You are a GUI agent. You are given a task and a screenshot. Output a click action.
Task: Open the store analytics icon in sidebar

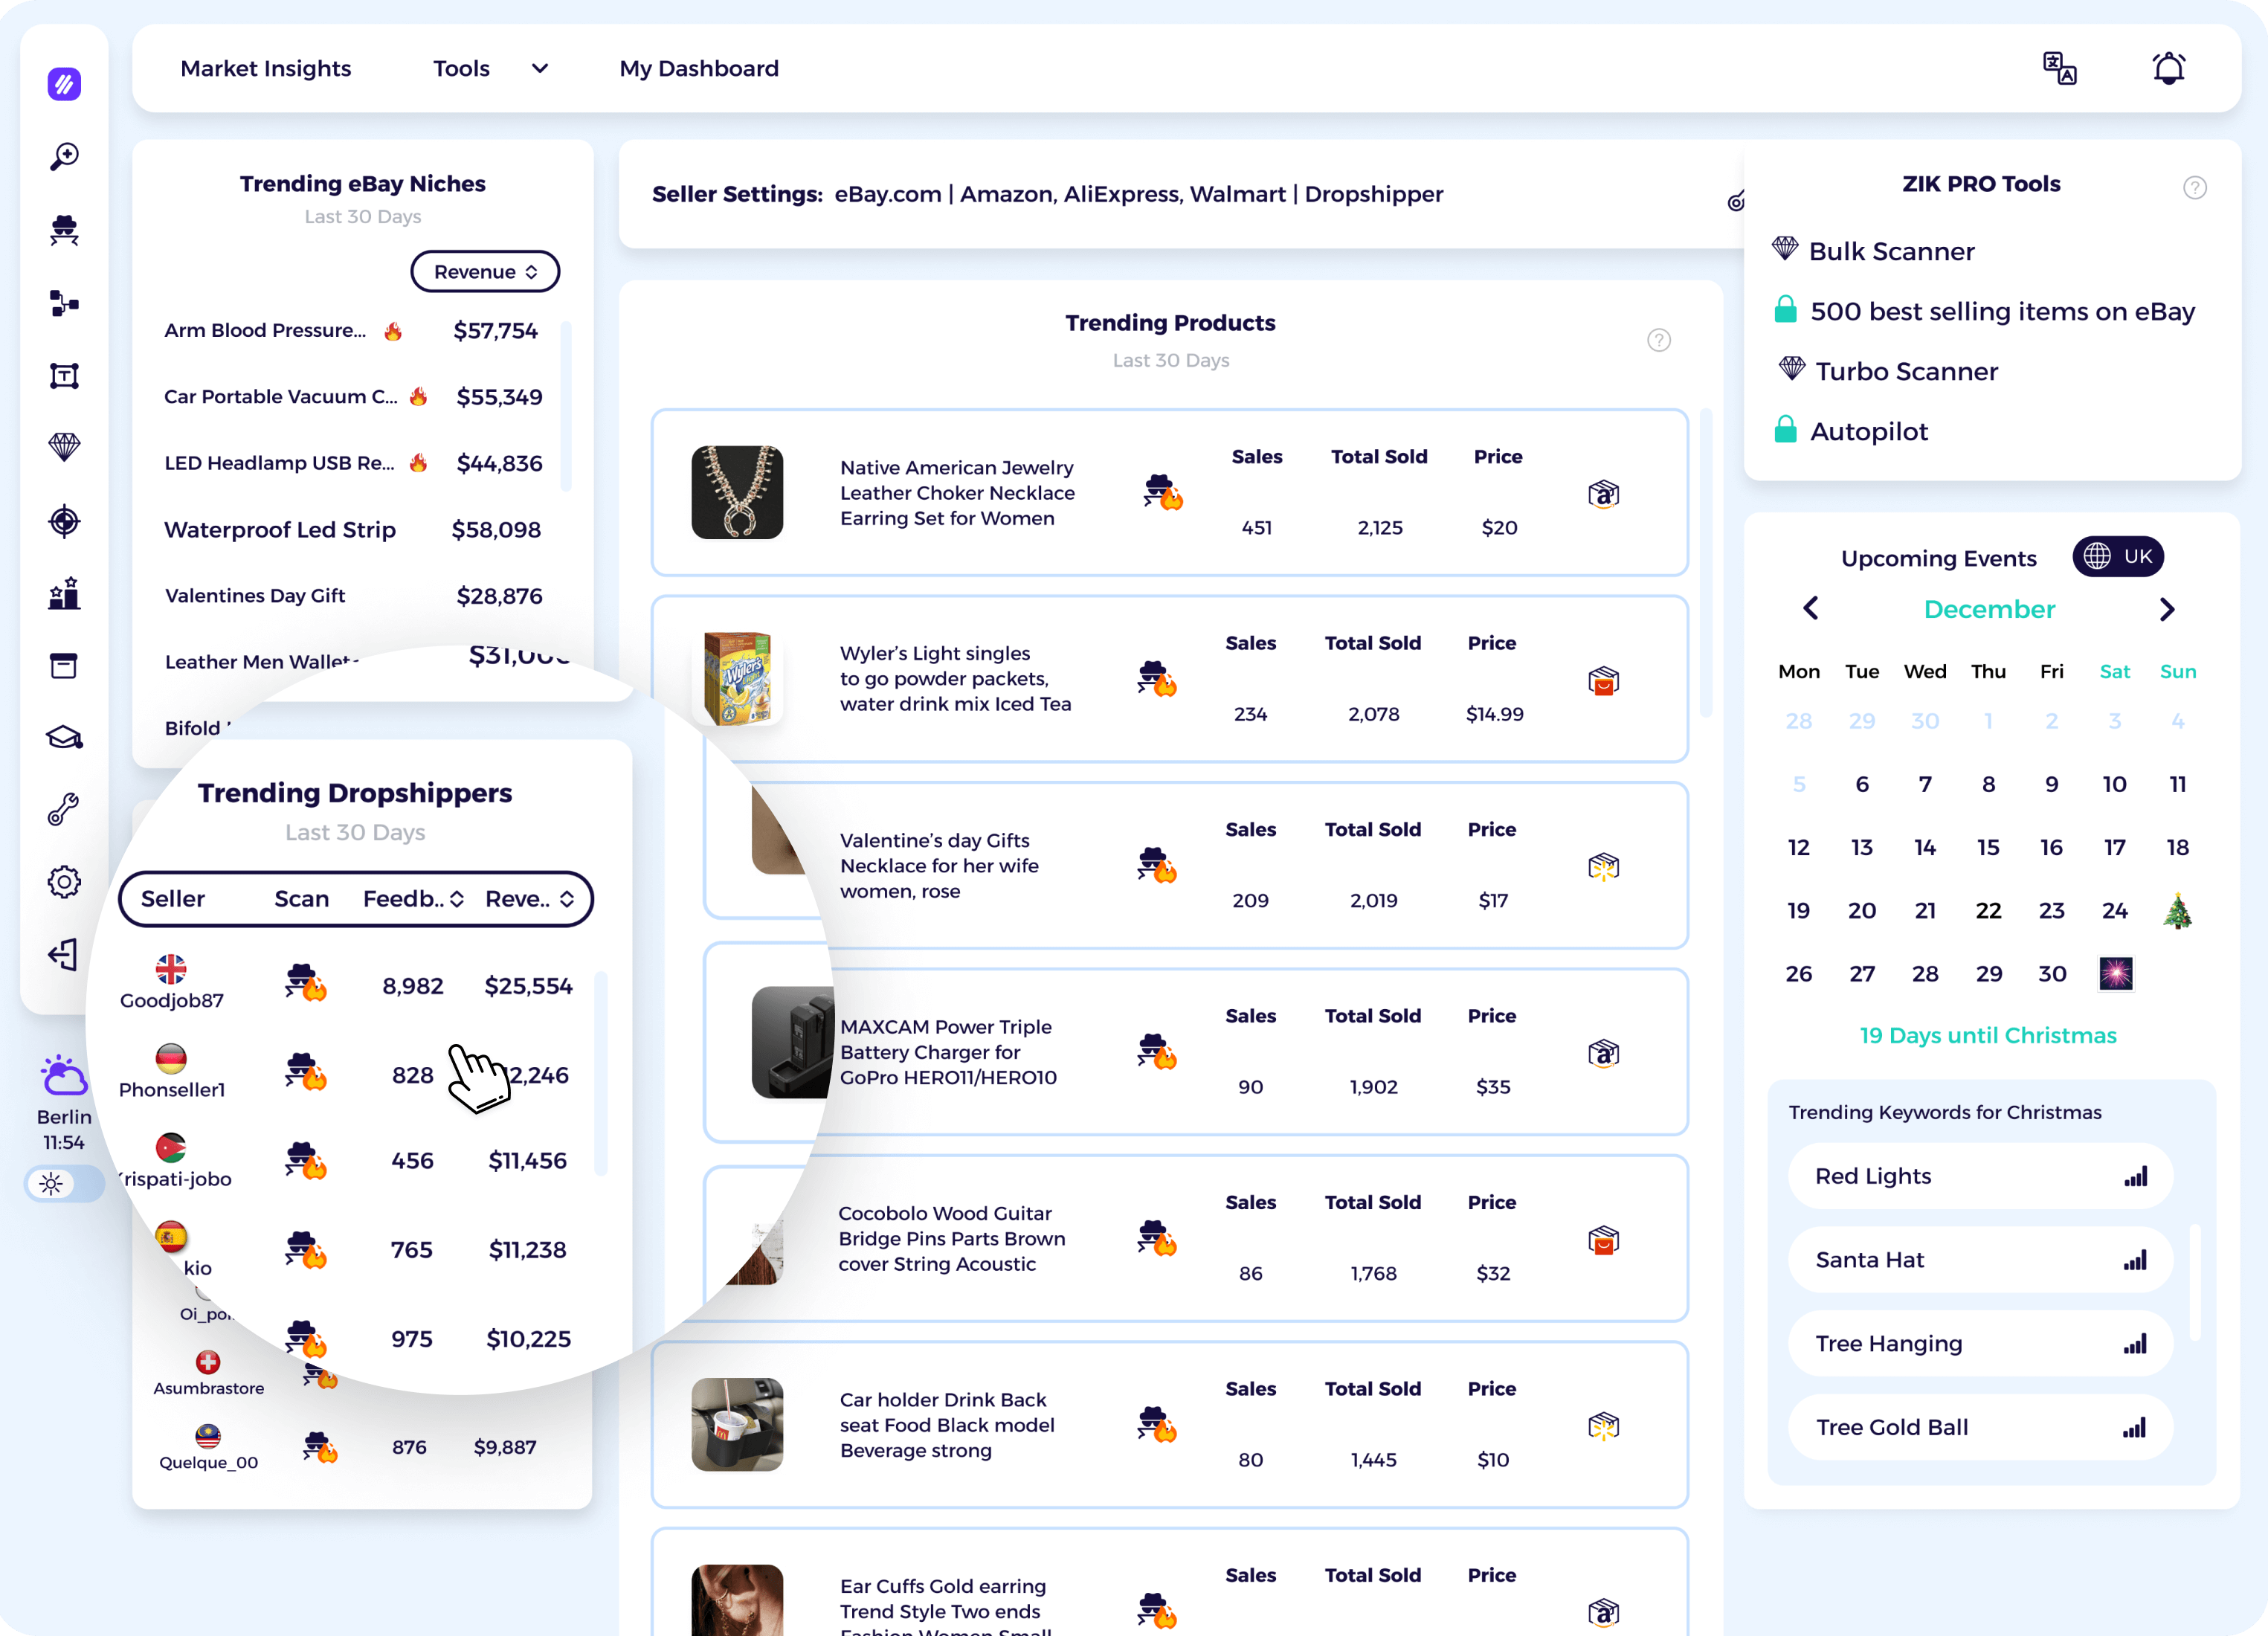[64, 593]
